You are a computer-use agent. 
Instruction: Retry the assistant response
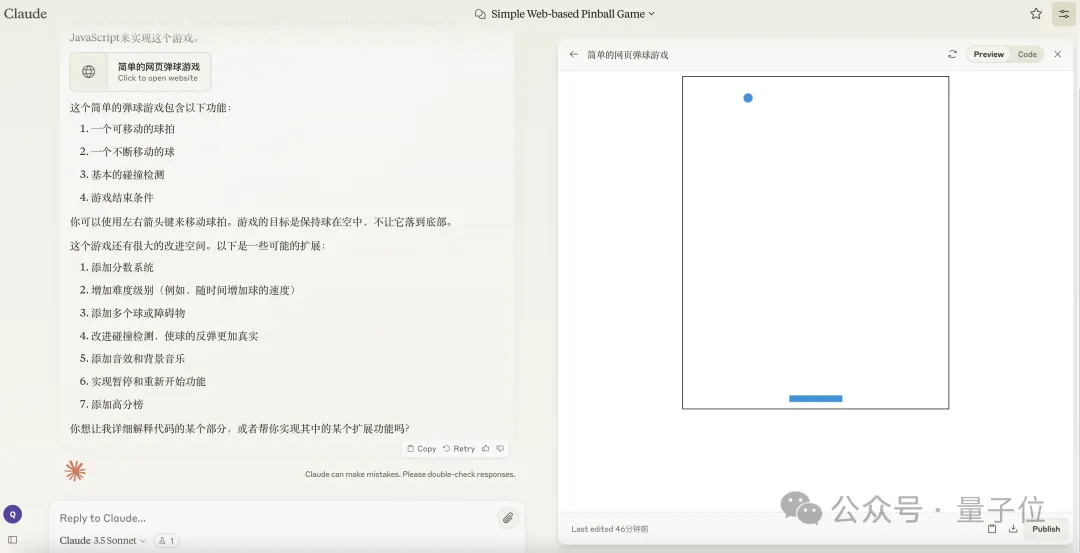[x=459, y=449]
